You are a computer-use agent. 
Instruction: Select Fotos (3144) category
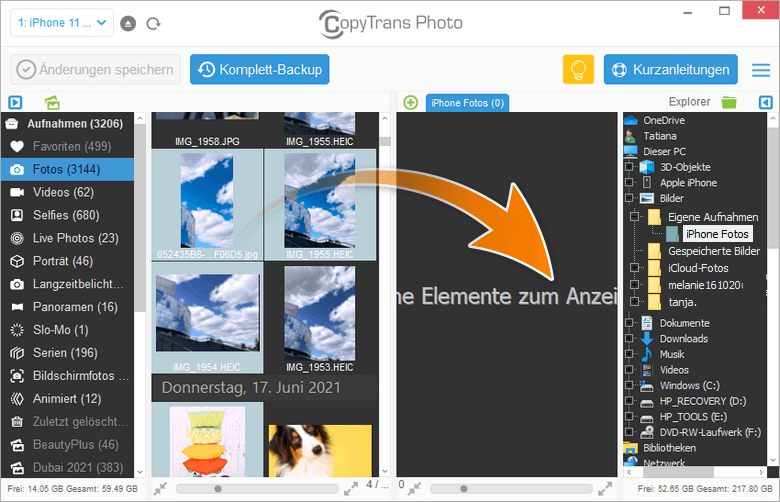point(68,169)
